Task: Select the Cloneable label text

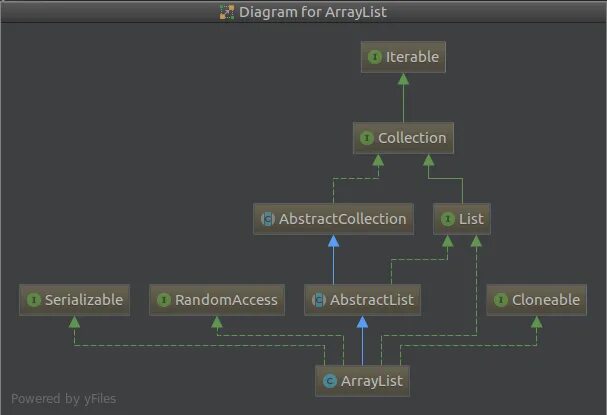Action: [x=546, y=300]
